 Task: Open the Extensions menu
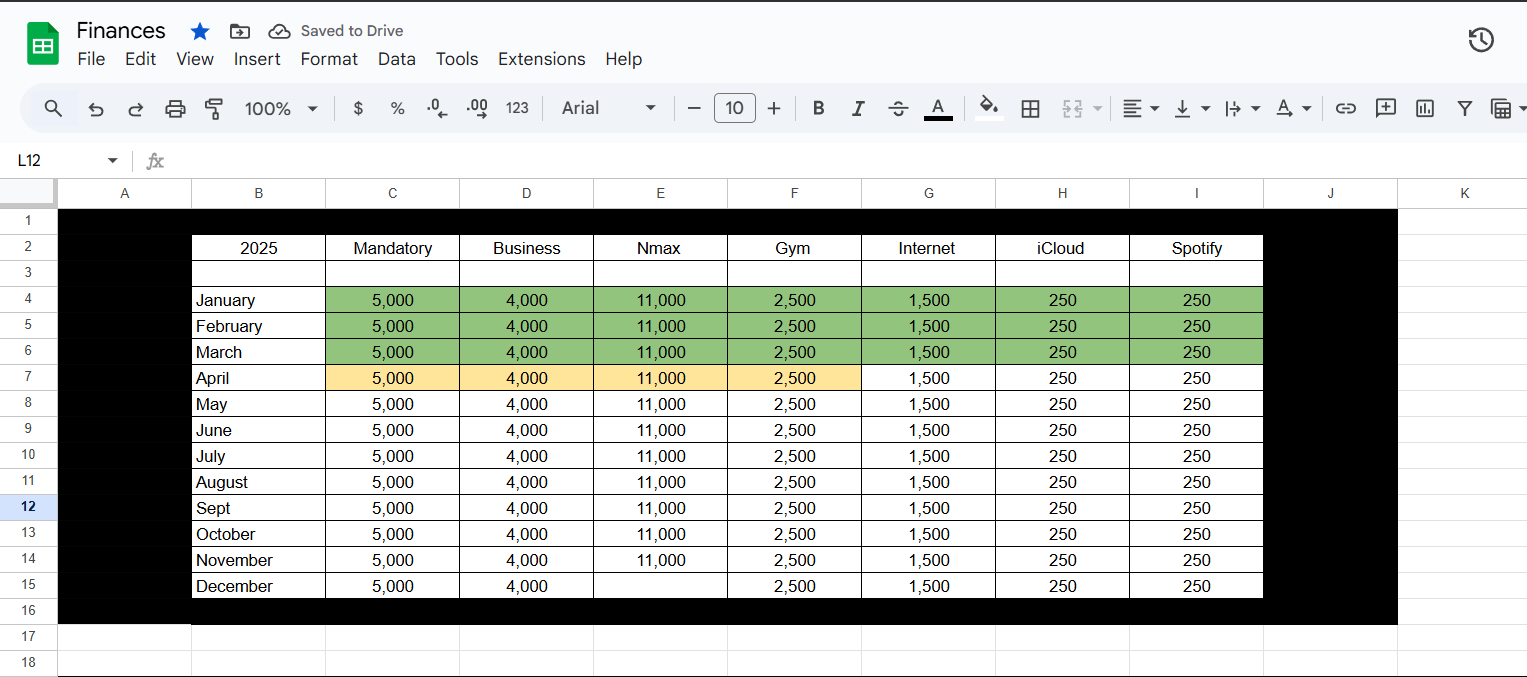pos(541,59)
